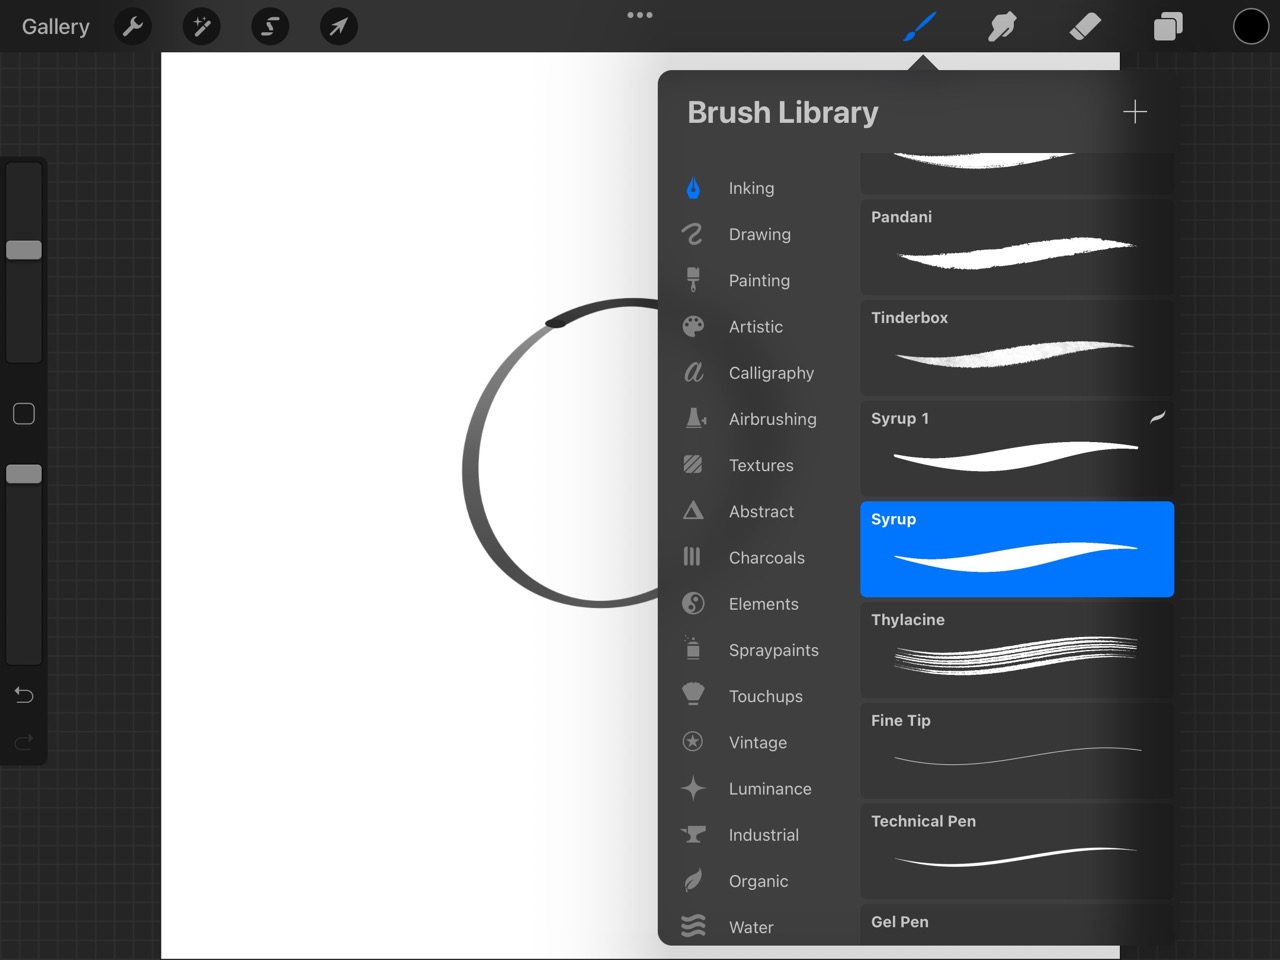Add a new brush with plus button
This screenshot has height=960, width=1280.
(x=1135, y=112)
